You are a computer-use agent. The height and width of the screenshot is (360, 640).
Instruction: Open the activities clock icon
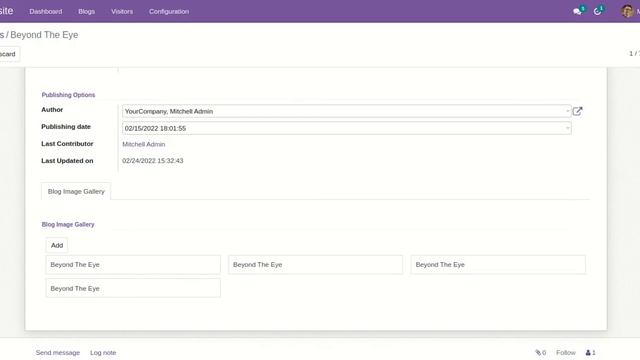coord(598,11)
